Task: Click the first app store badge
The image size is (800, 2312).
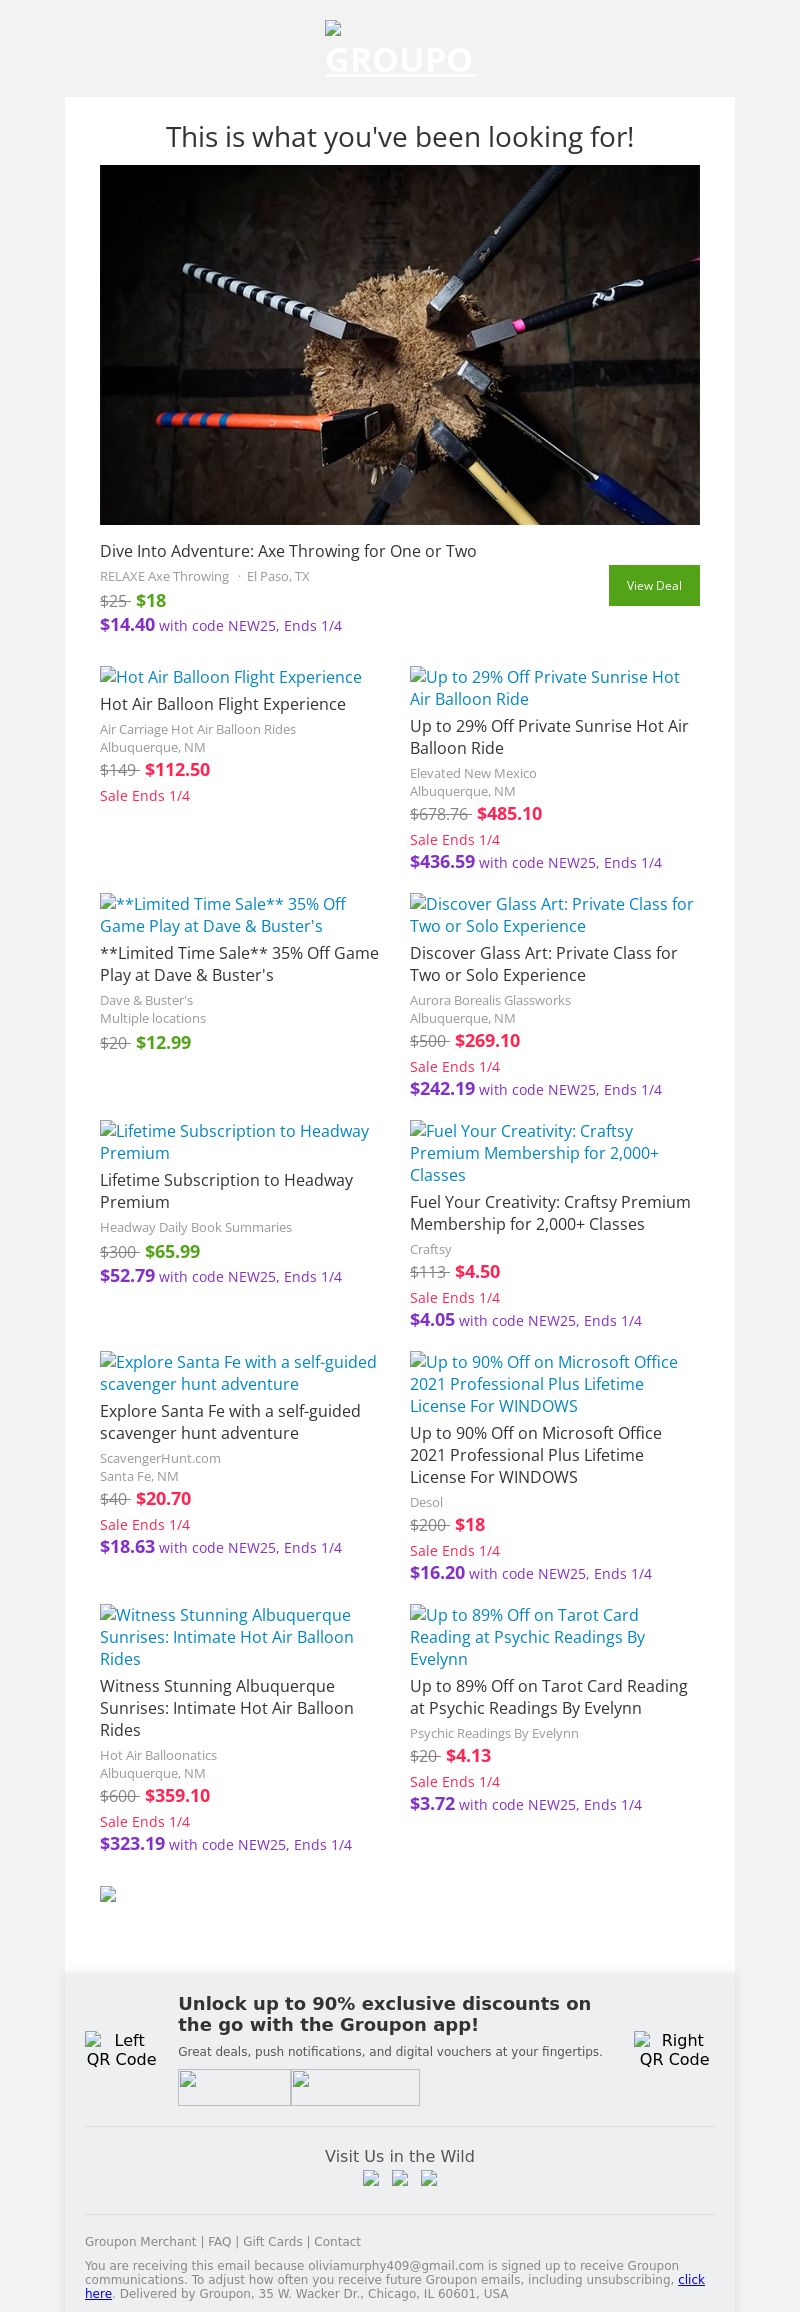Action: coord(234,2087)
